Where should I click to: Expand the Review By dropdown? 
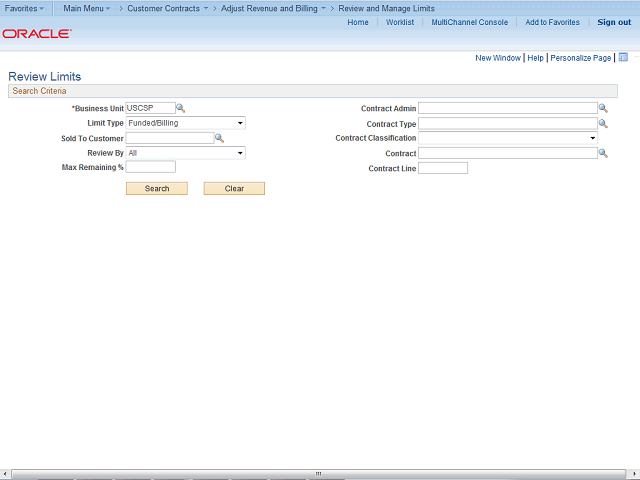186,153
